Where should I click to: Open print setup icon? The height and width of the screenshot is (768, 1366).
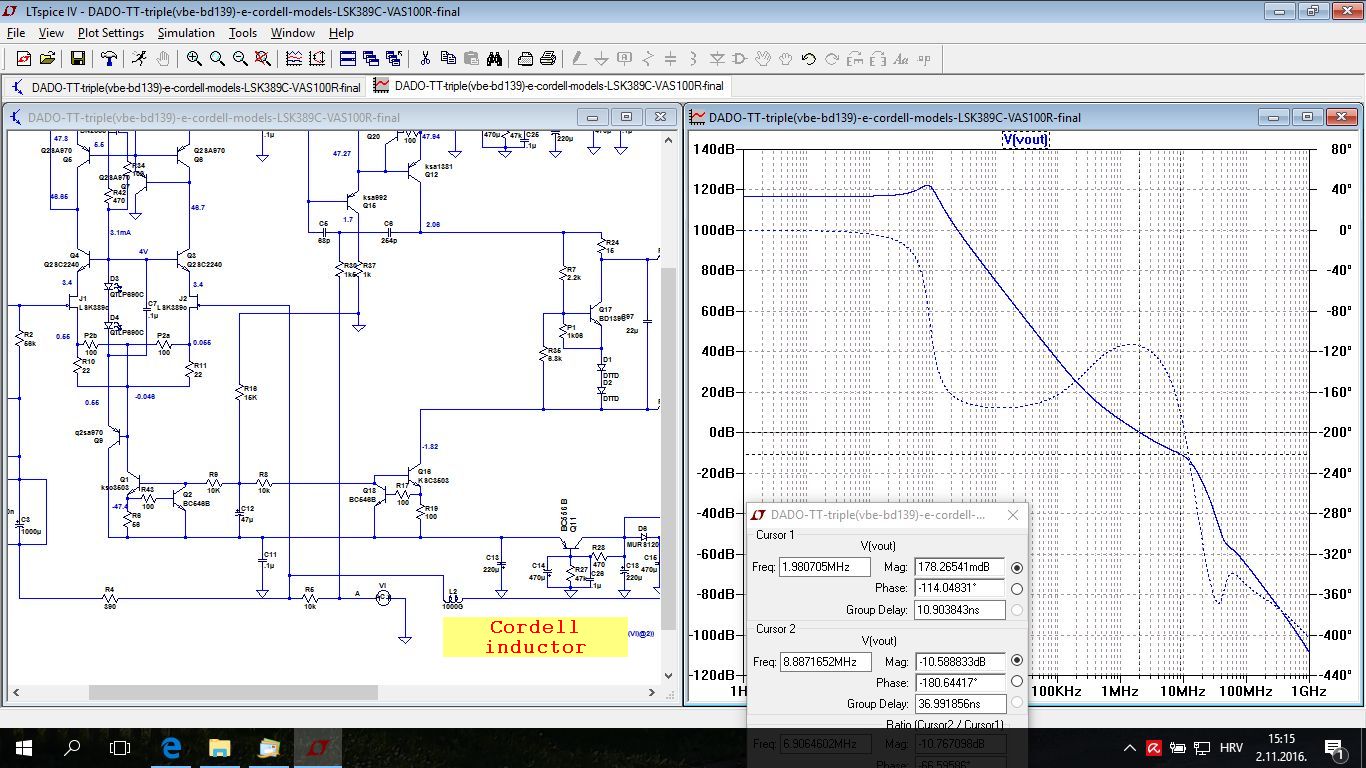525,59
